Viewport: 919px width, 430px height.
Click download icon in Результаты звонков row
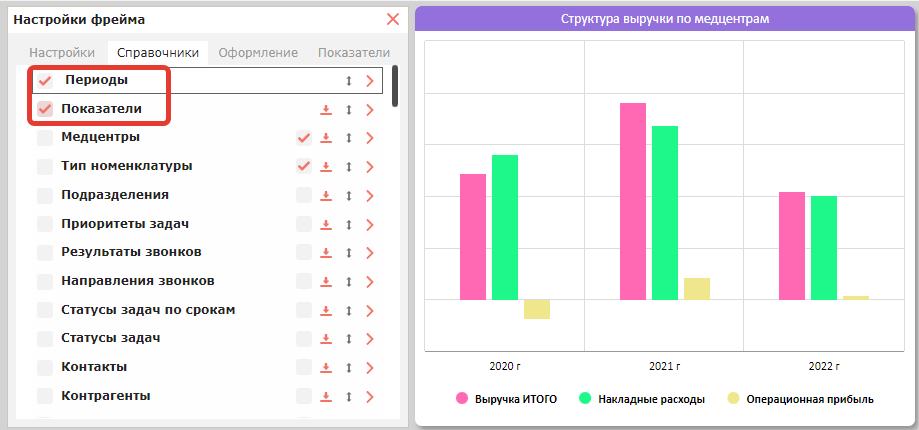(x=326, y=253)
